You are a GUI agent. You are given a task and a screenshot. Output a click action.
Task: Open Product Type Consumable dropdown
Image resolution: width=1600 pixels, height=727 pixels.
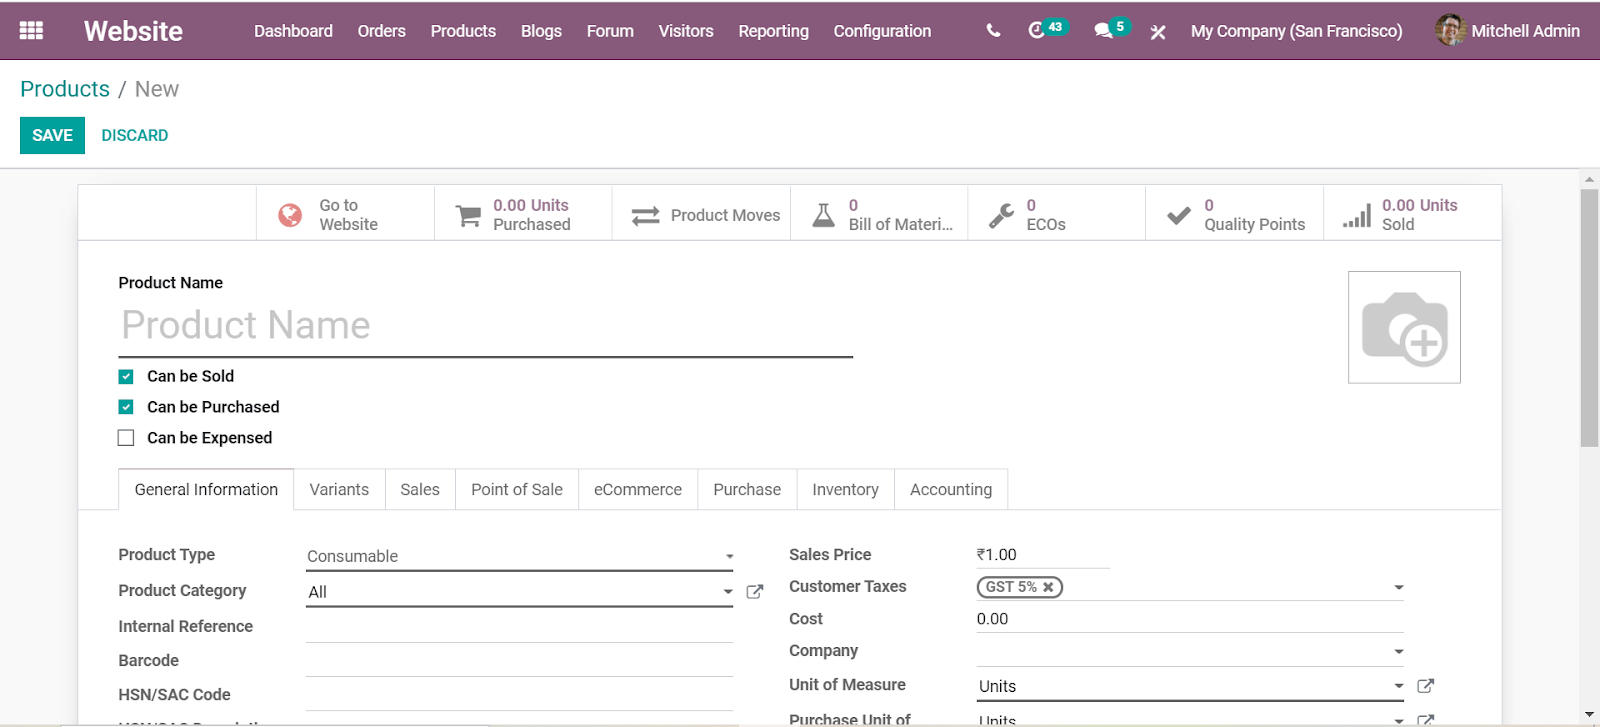click(x=520, y=556)
